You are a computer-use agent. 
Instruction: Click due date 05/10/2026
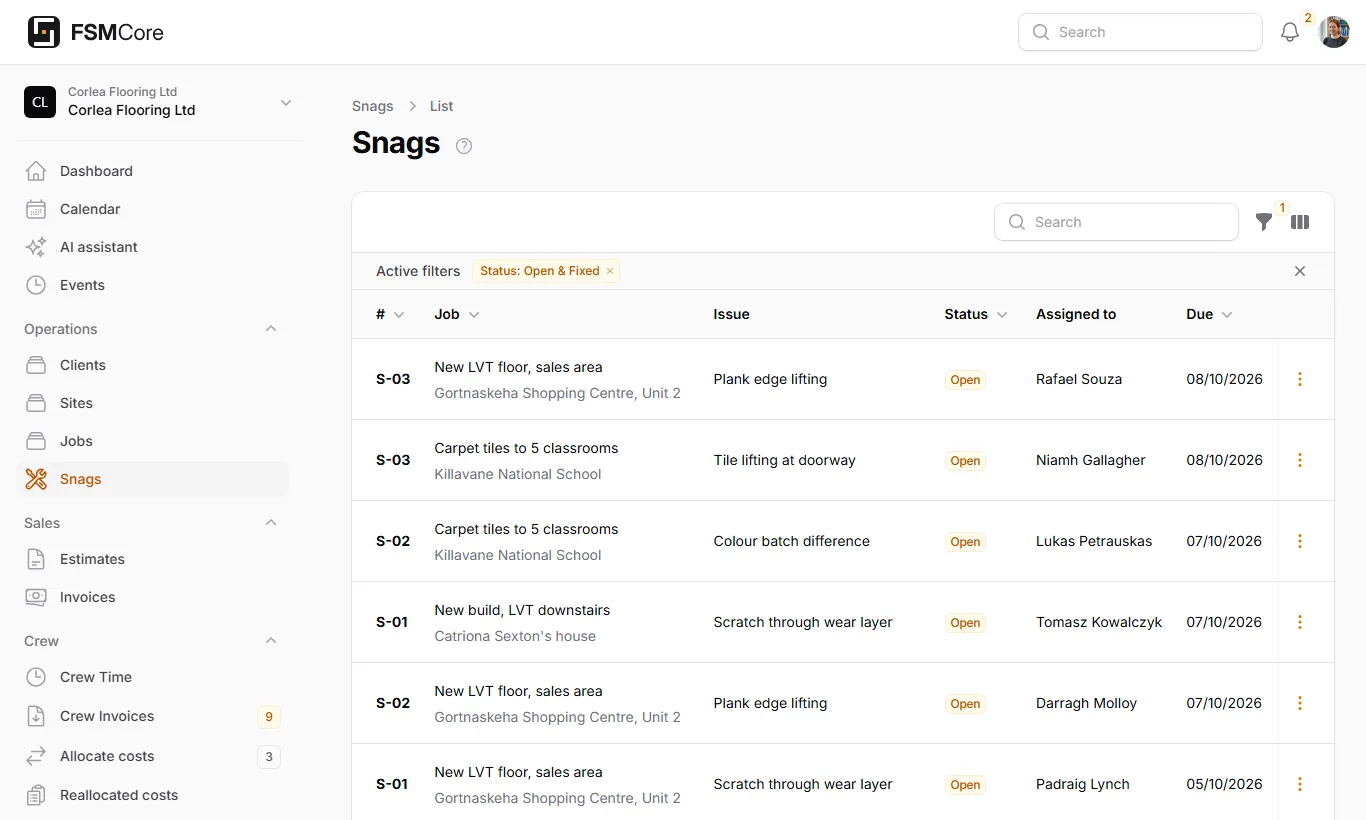[x=1224, y=784]
